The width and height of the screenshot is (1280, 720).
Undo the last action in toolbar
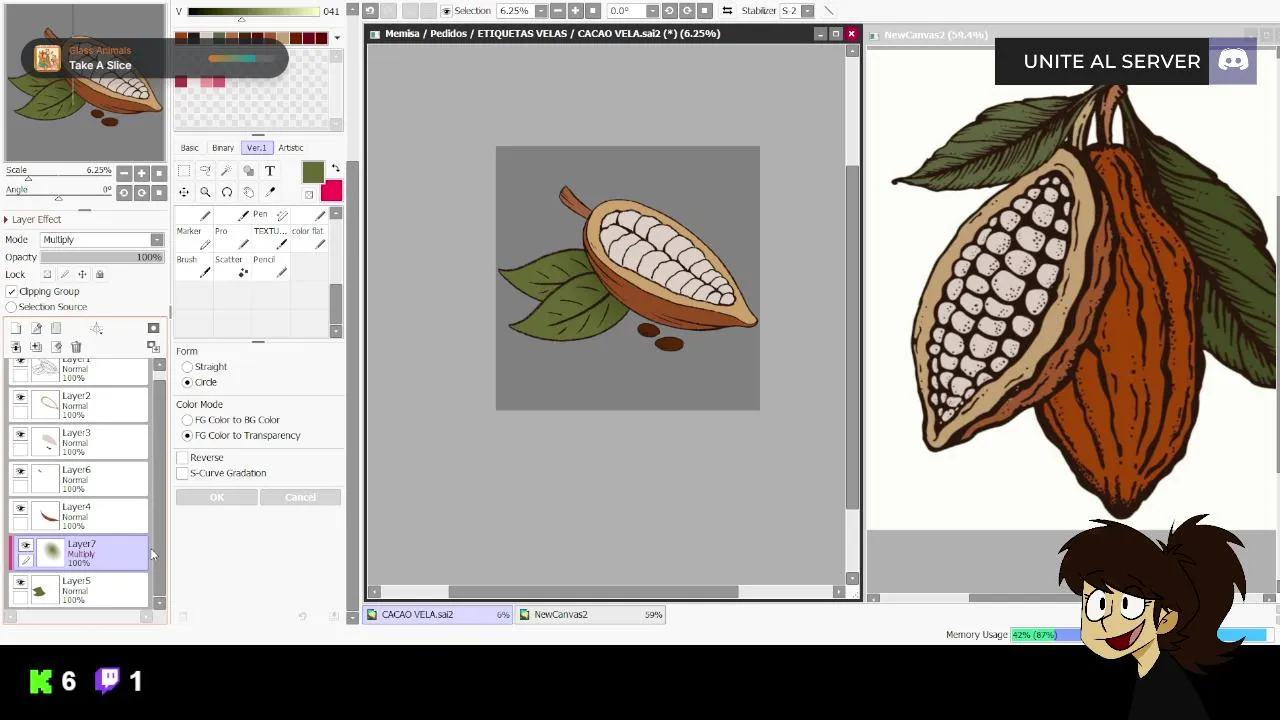[370, 11]
